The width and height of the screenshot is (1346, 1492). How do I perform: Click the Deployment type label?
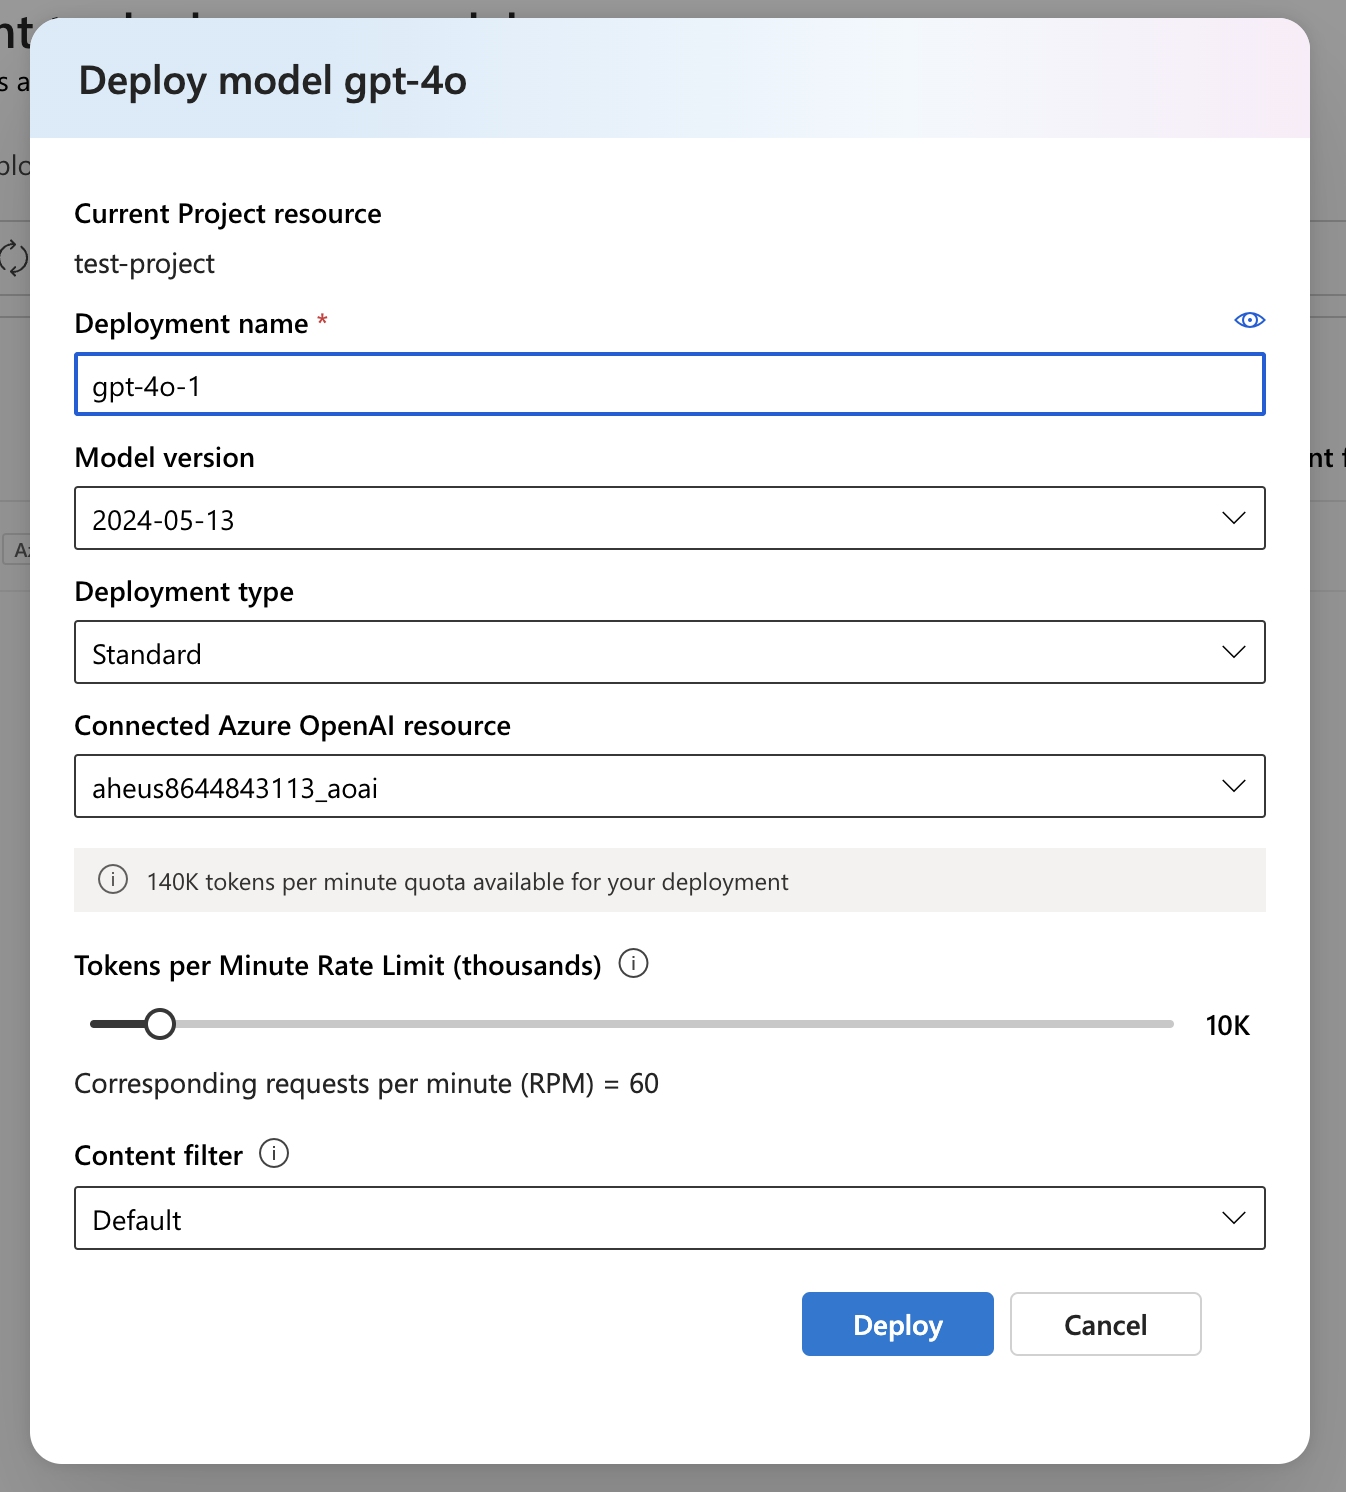(x=184, y=592)
